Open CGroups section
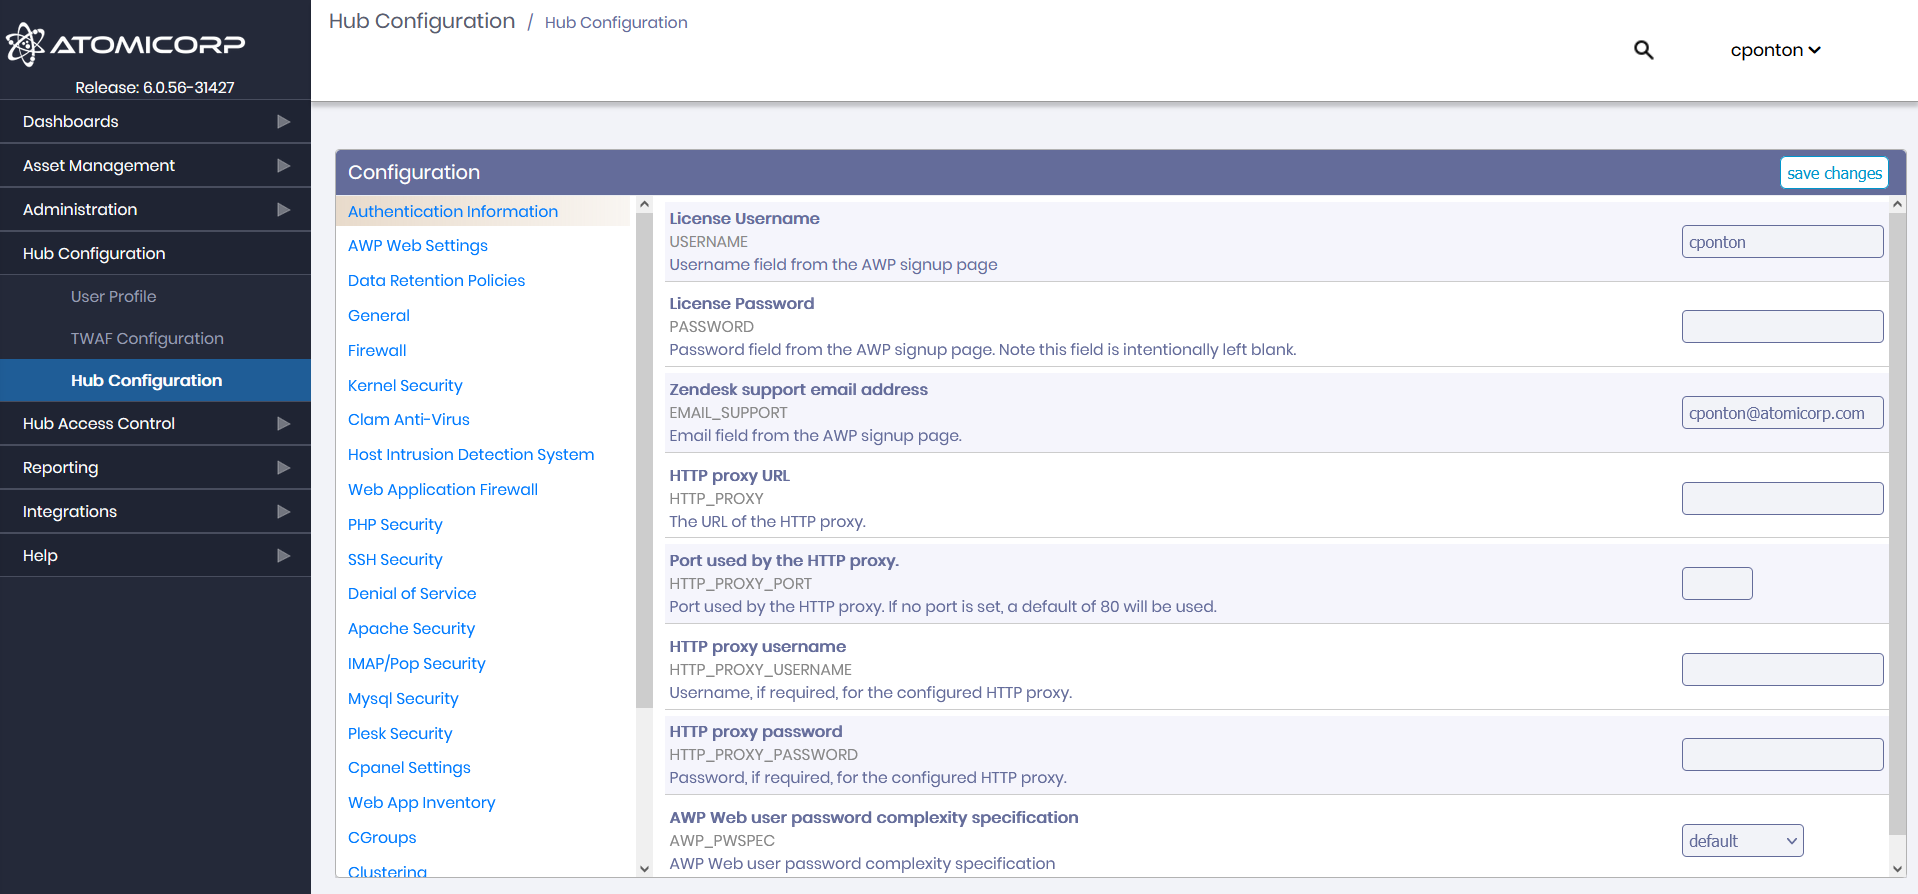The image size is (1918, 894). [382, 838]
